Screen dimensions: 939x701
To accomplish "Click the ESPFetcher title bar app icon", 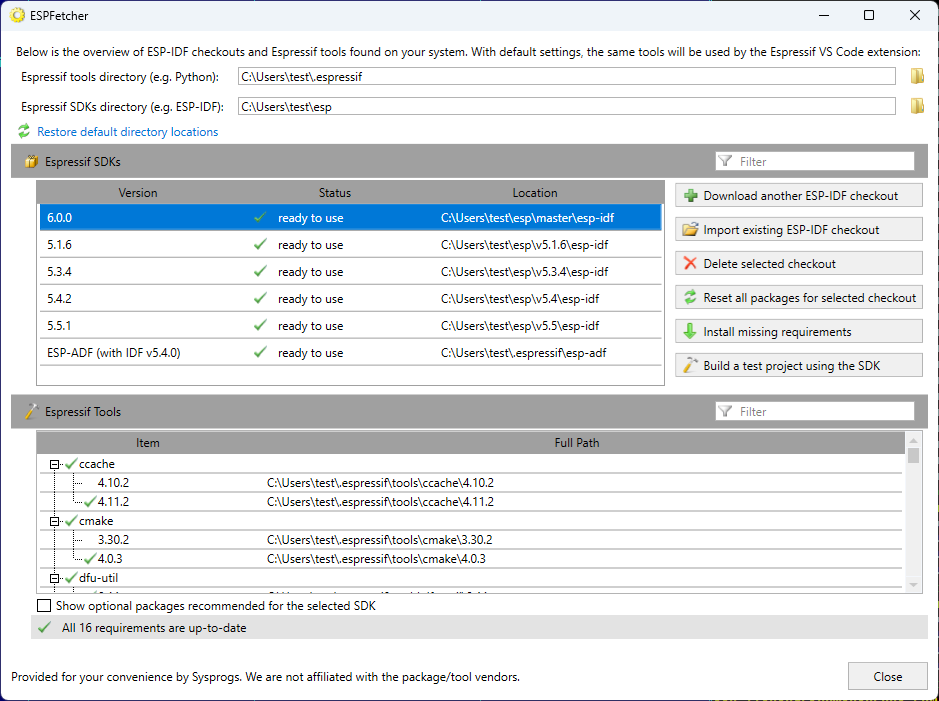I will [x=17, y=16].
